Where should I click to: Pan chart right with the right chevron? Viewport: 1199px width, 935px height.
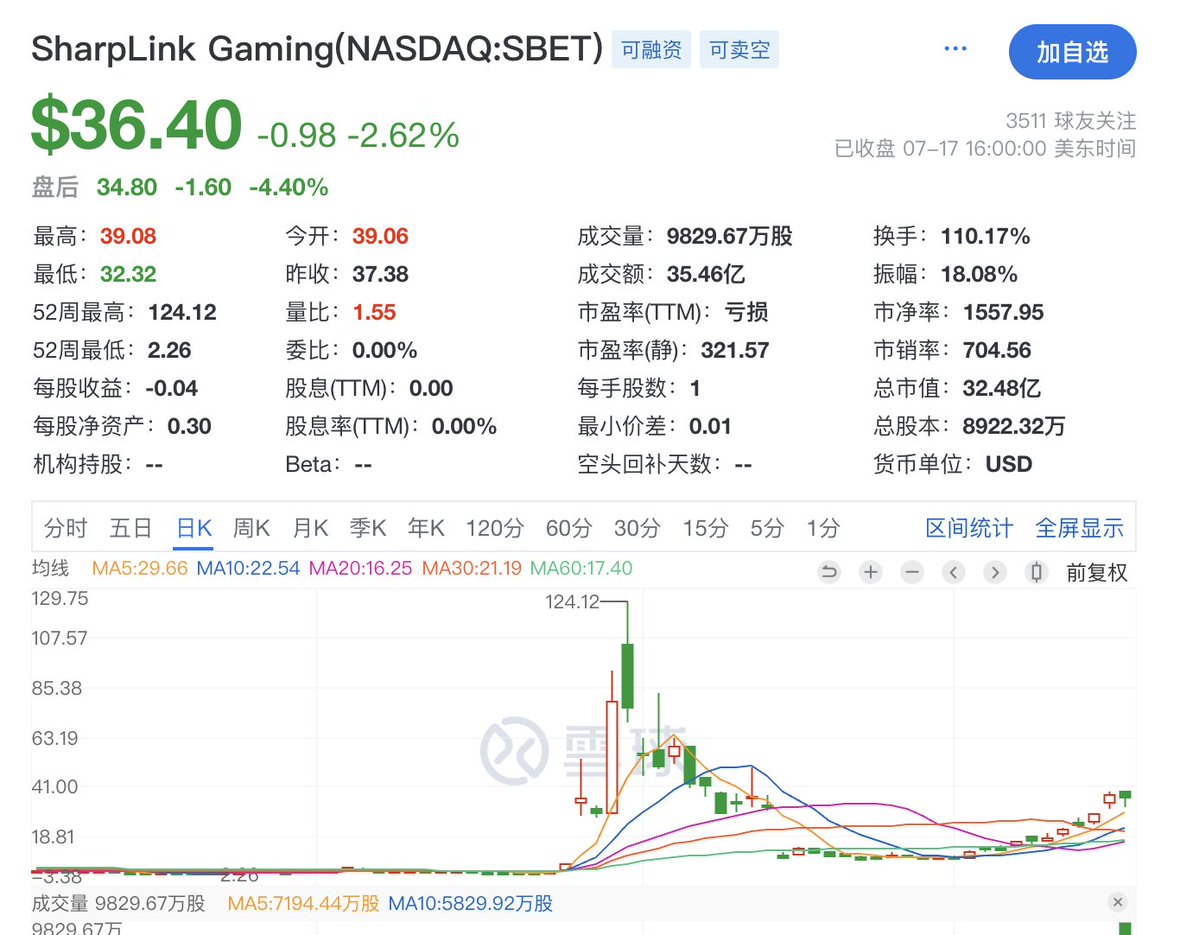(x=994, y=572)
